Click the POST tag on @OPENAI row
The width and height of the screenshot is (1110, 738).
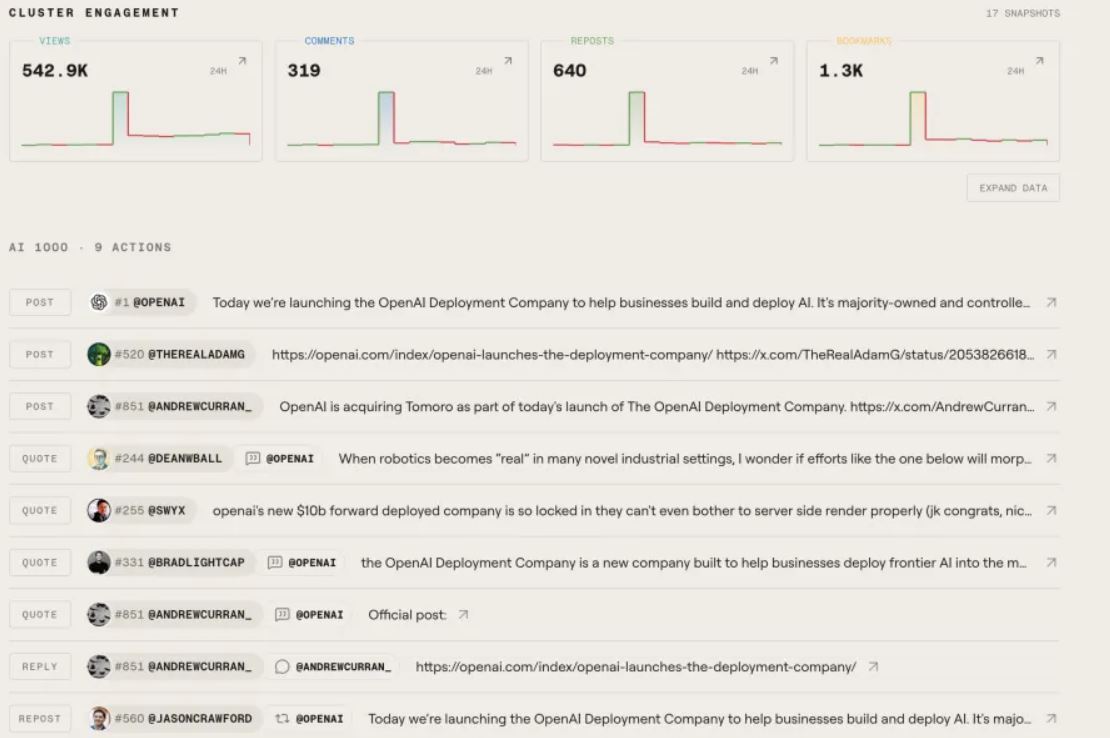click(x=40, y=302)
